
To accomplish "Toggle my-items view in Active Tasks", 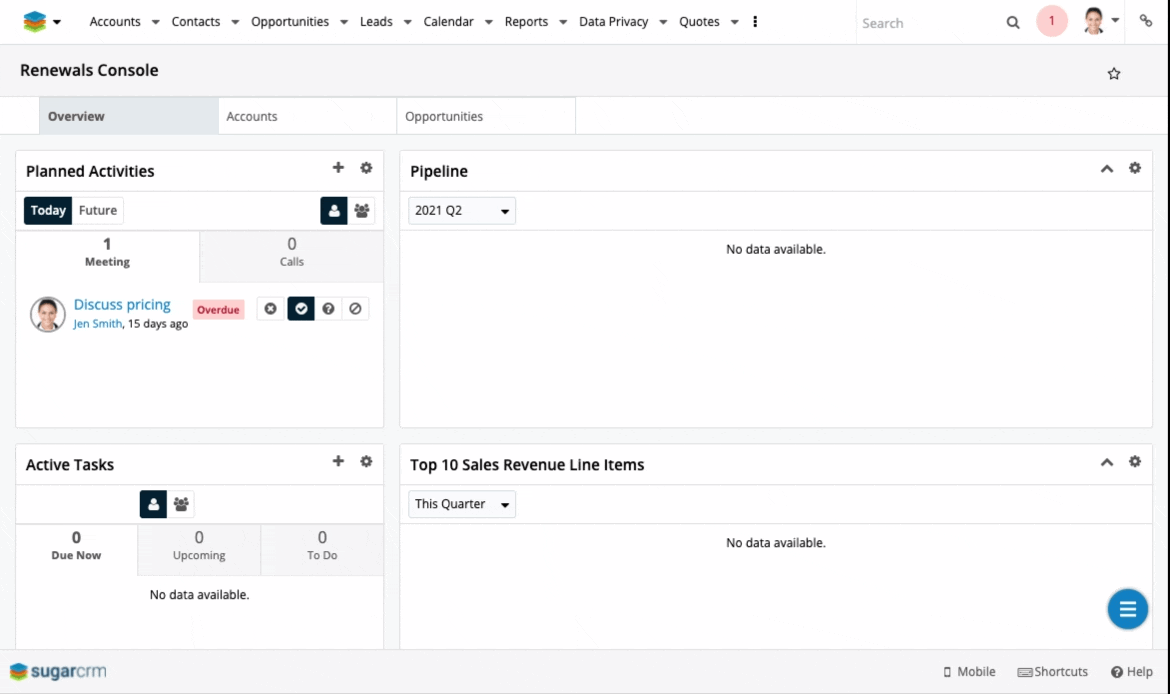I will (153, 505).
